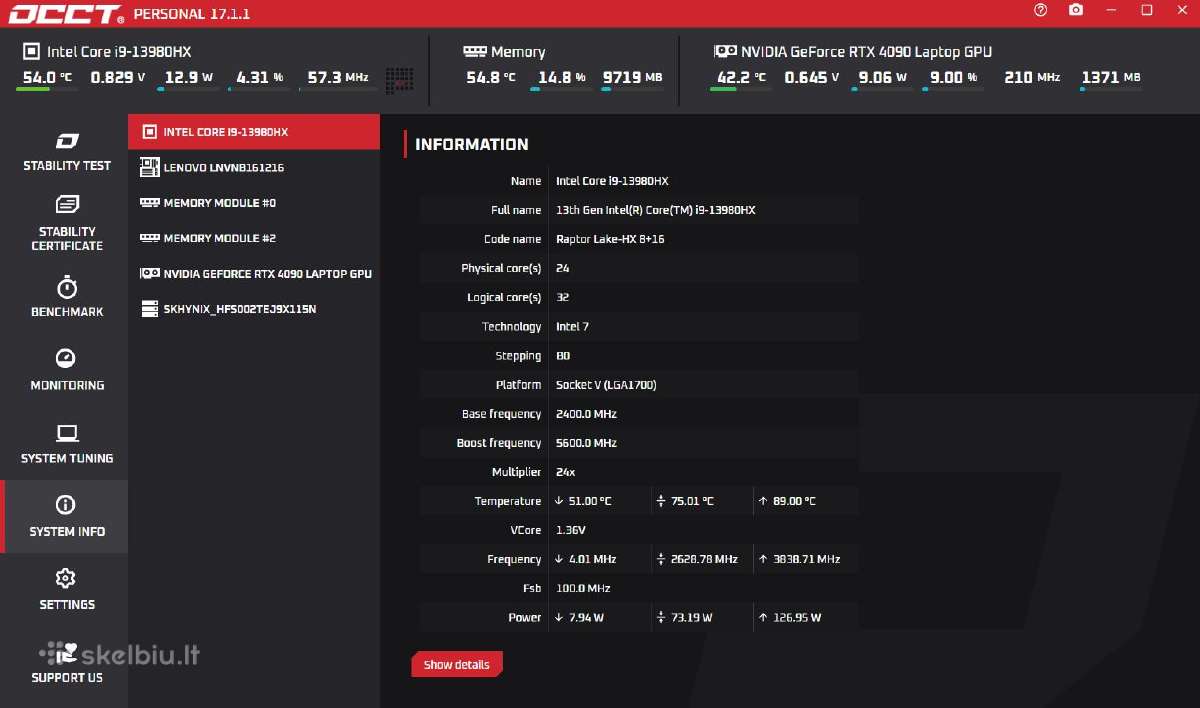Click the Memory module icon in header

(x=475, y=51)
